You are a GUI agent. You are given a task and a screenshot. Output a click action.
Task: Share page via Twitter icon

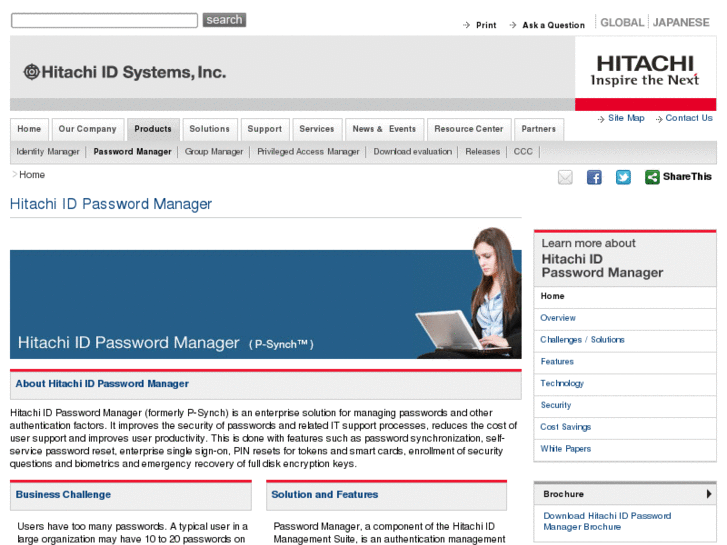click(x=623, y=177)
